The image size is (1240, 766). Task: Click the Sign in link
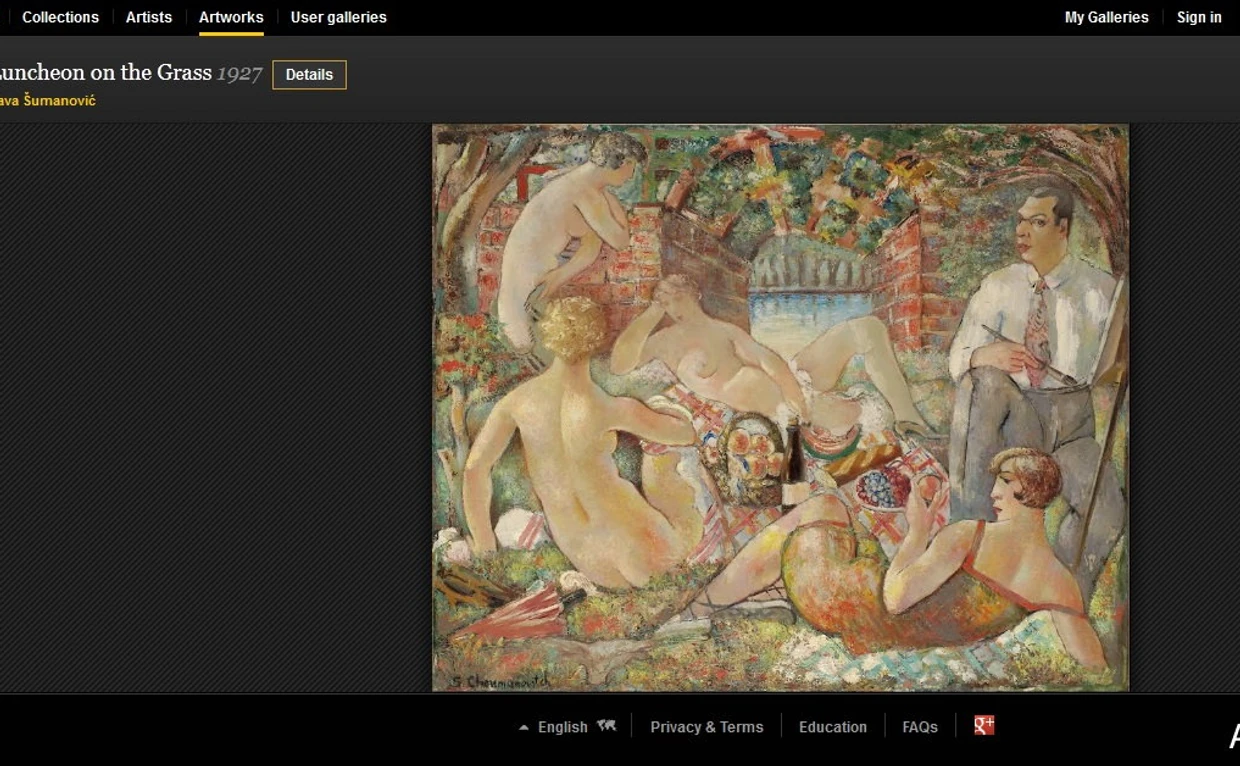click(1198, 17)
